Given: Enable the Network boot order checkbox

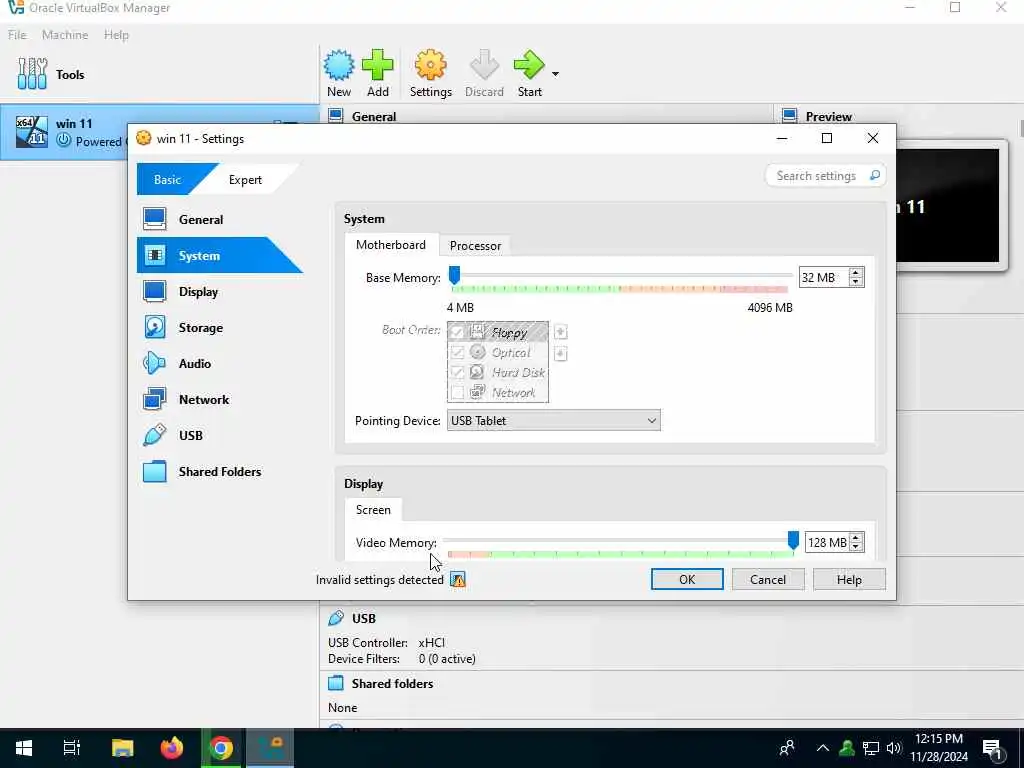Looking at the screenshot, I should (457, 392).
